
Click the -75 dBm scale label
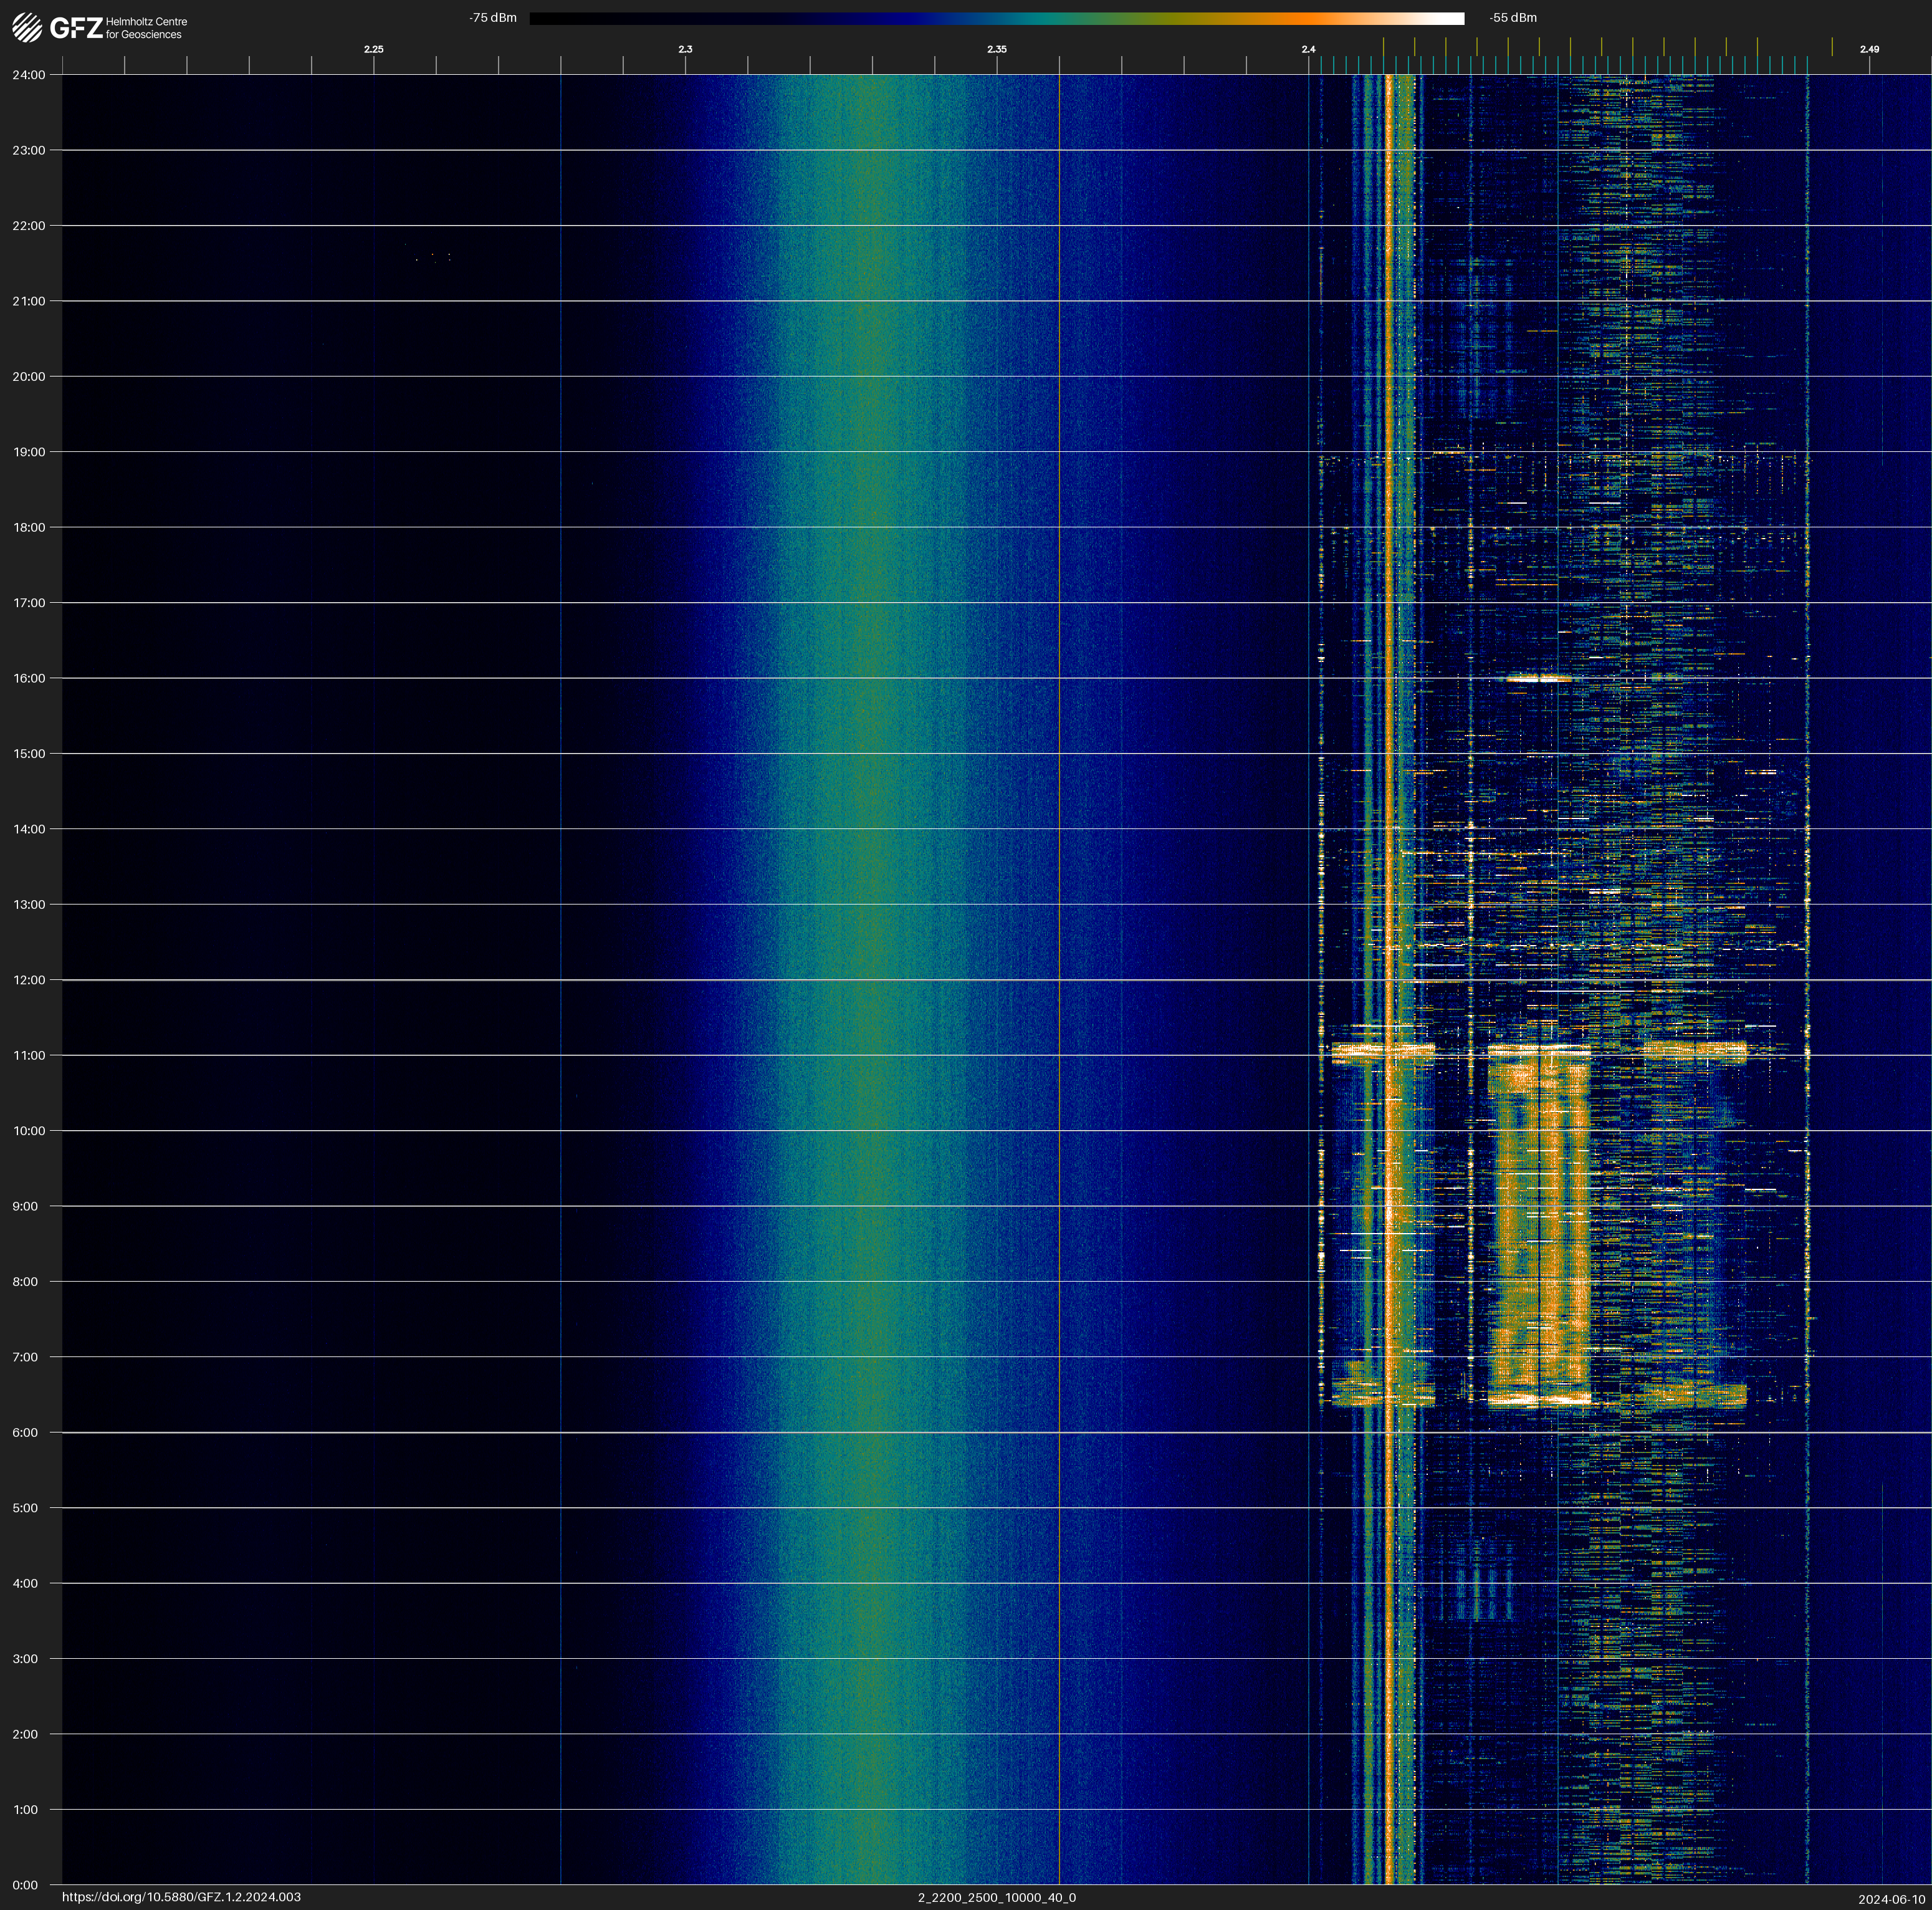tap(493, 18)
